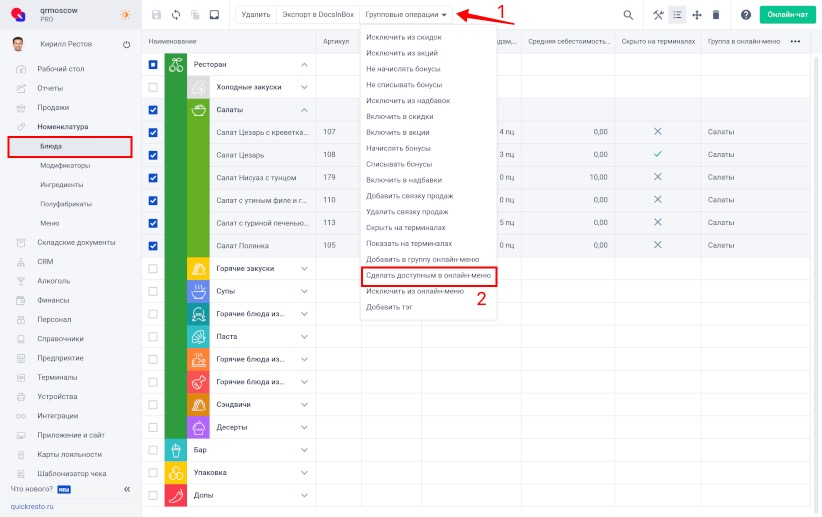Click Экспорт в DocsInBox button
The width and height of the screenshot is (822, 517).
coord(318,15)
